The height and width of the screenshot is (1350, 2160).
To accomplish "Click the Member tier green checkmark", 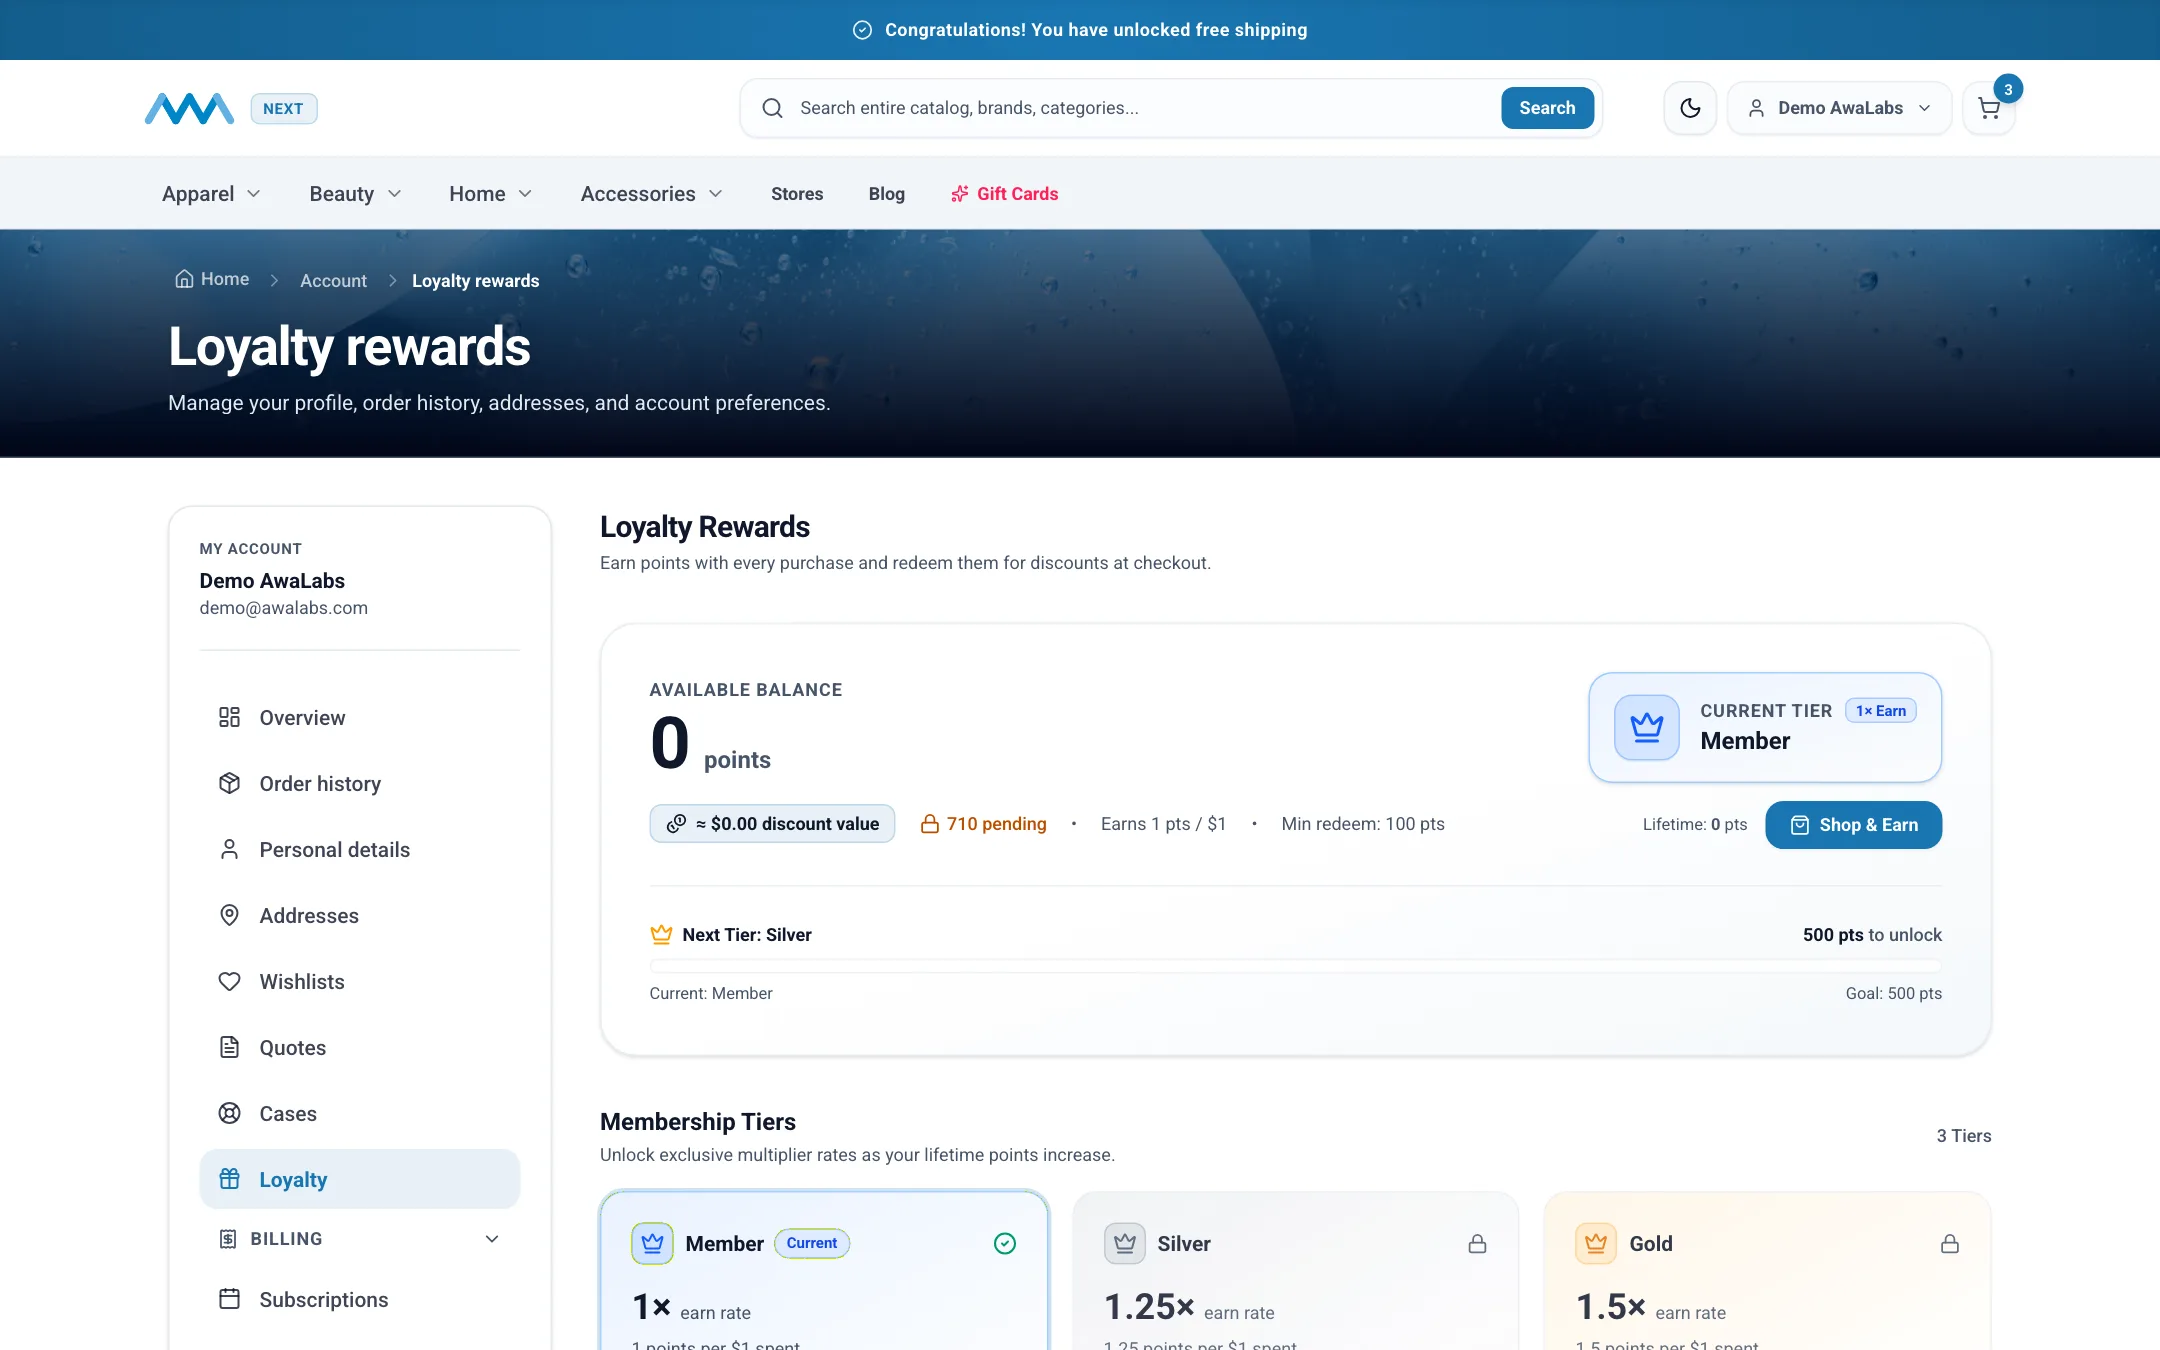I will click(x=1005, y=1243).
